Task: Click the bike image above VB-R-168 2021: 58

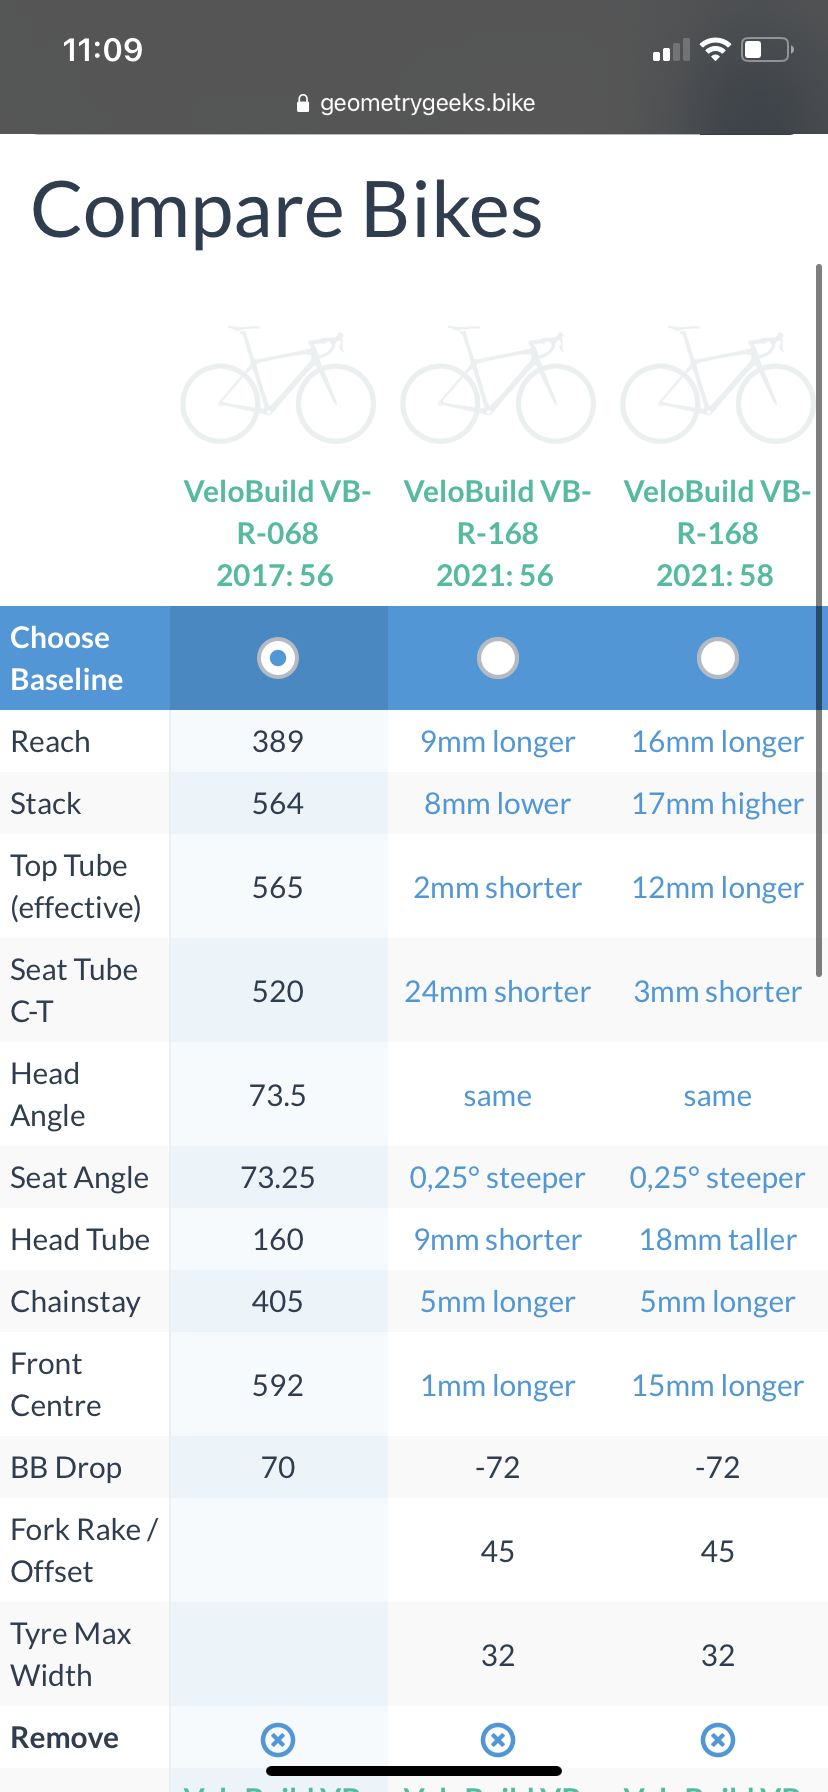Action: (718, 386)
